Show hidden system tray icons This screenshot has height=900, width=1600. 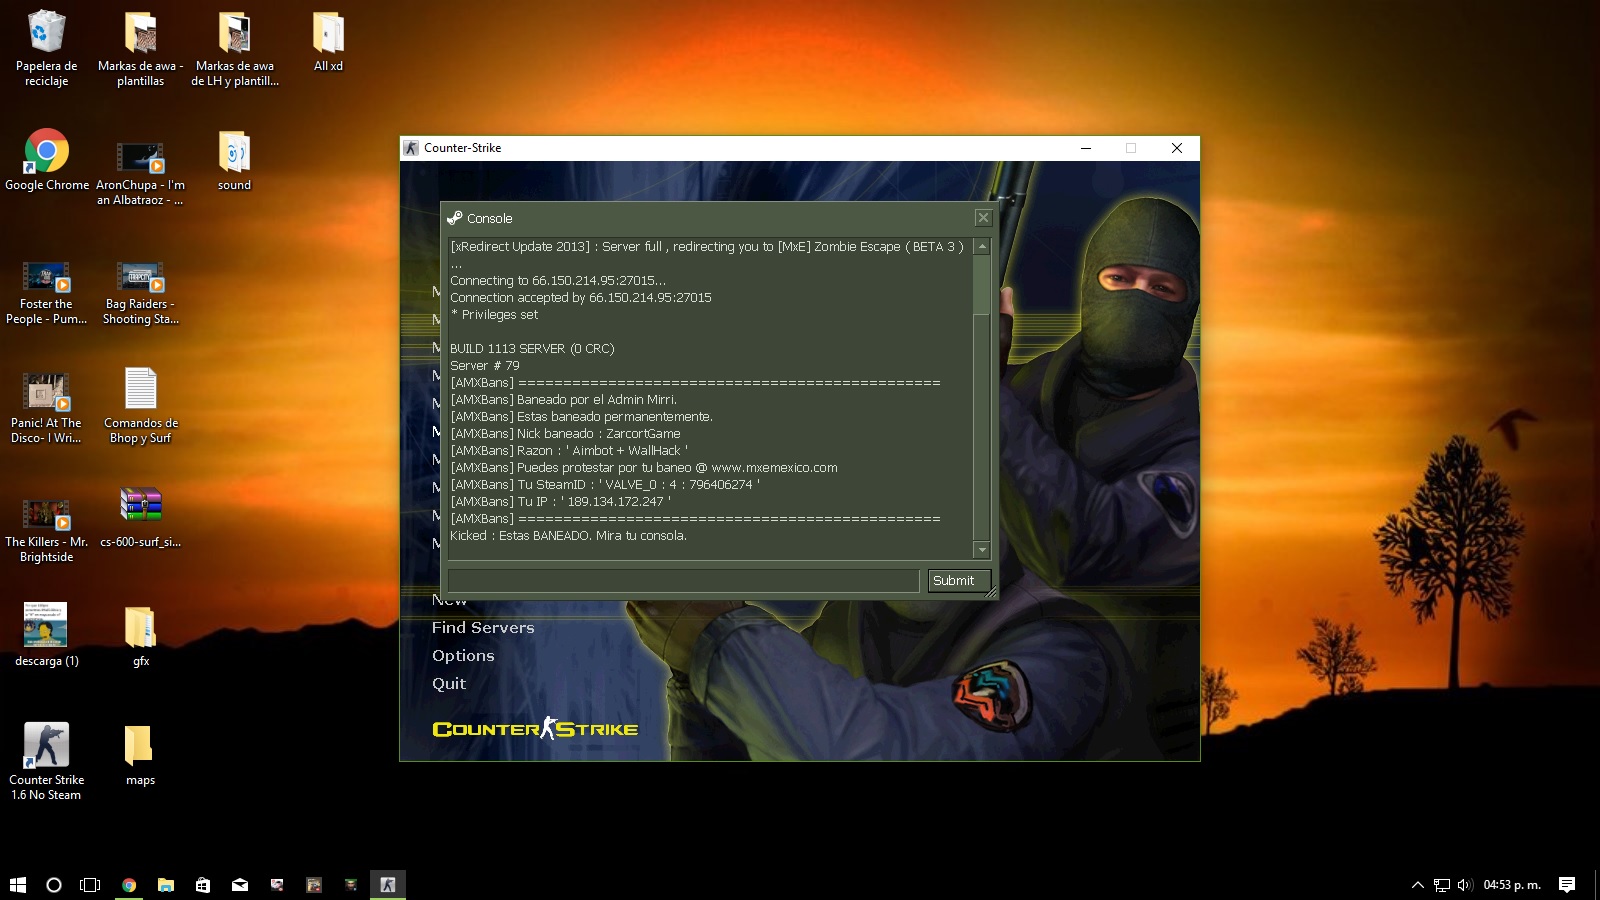coord(1417,884)
